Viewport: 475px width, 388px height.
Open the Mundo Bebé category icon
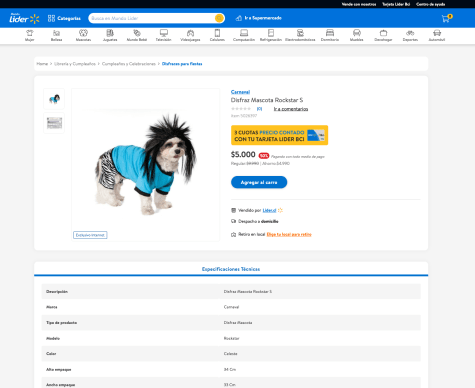(137, 35)
